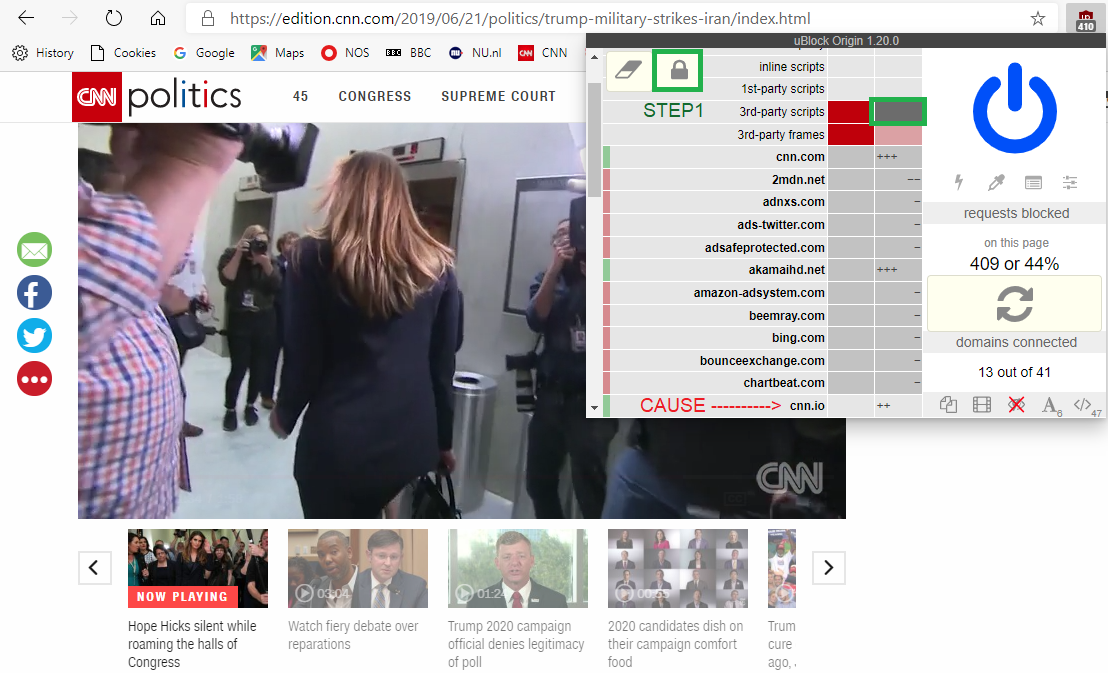Go to the browser home page icon
This screenshot has width=1108, height=673.
158,18
